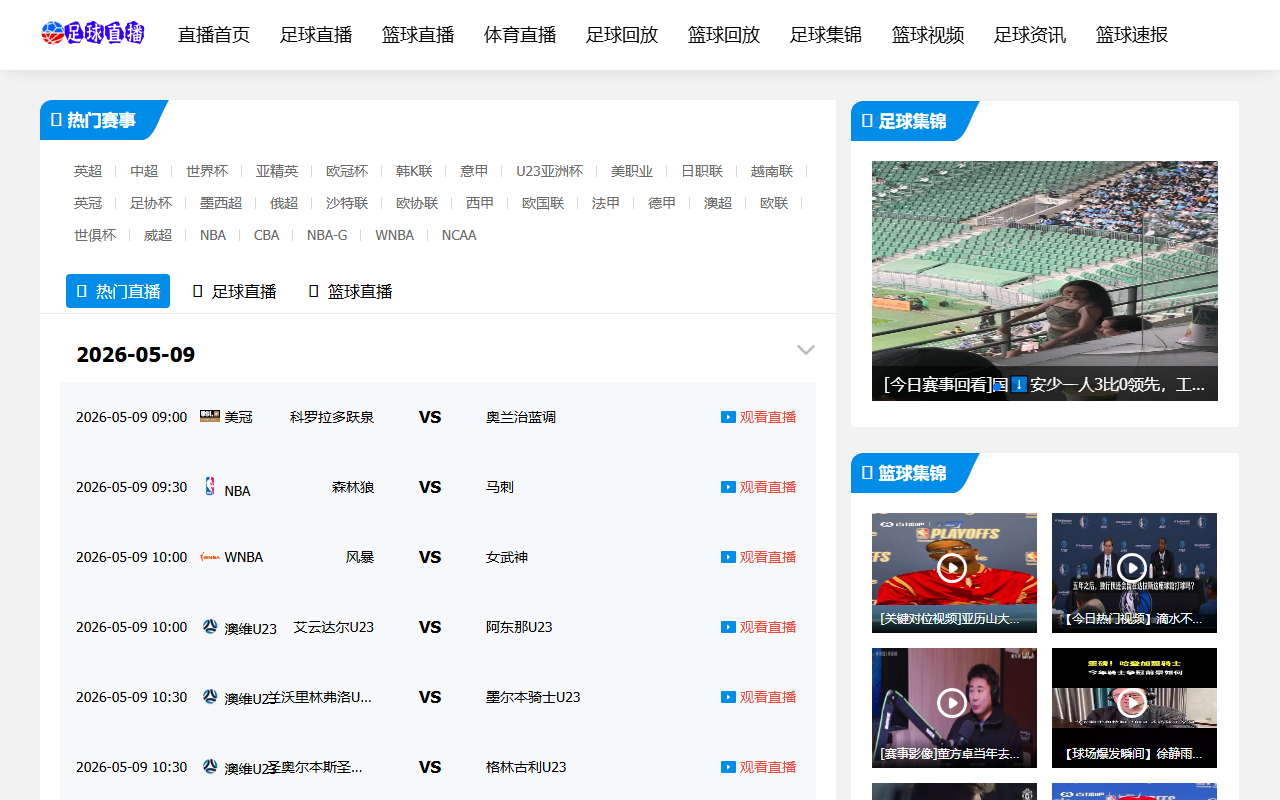
Task: Switch to 热门直播 tab
Action: (x=118, y=291)
